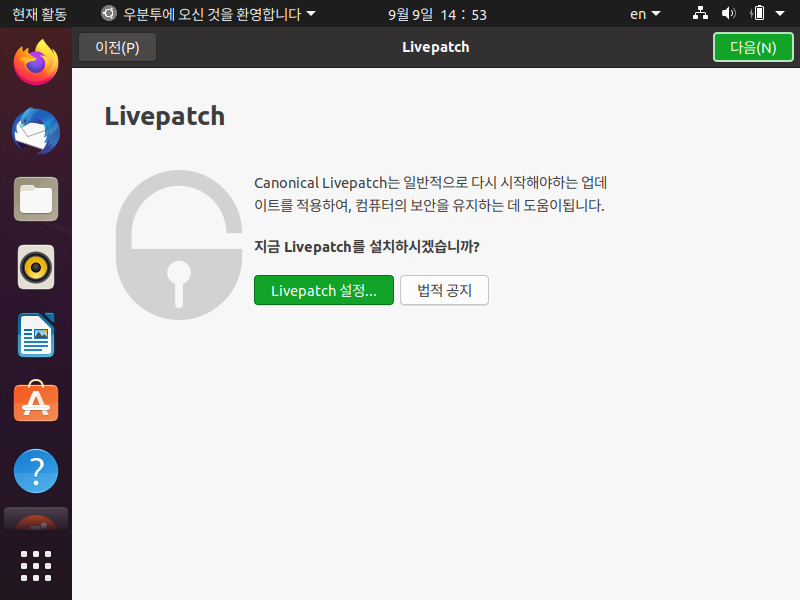This screenshot has width=800, height=600.
Task: Open the Activities overview
Action: click(x=39, y=14)
